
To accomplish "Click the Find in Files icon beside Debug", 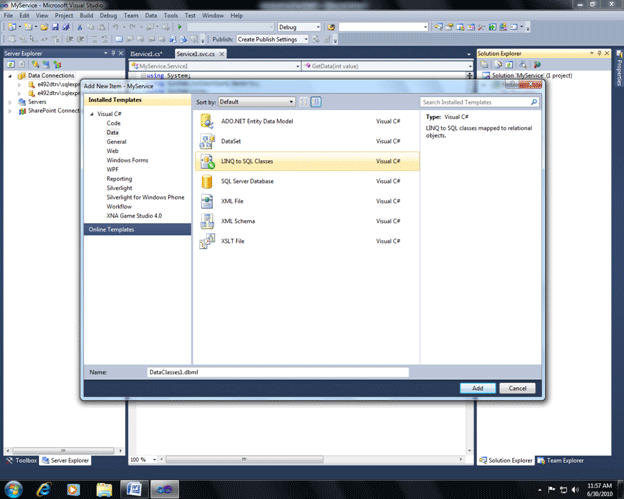I will point(331,27).
